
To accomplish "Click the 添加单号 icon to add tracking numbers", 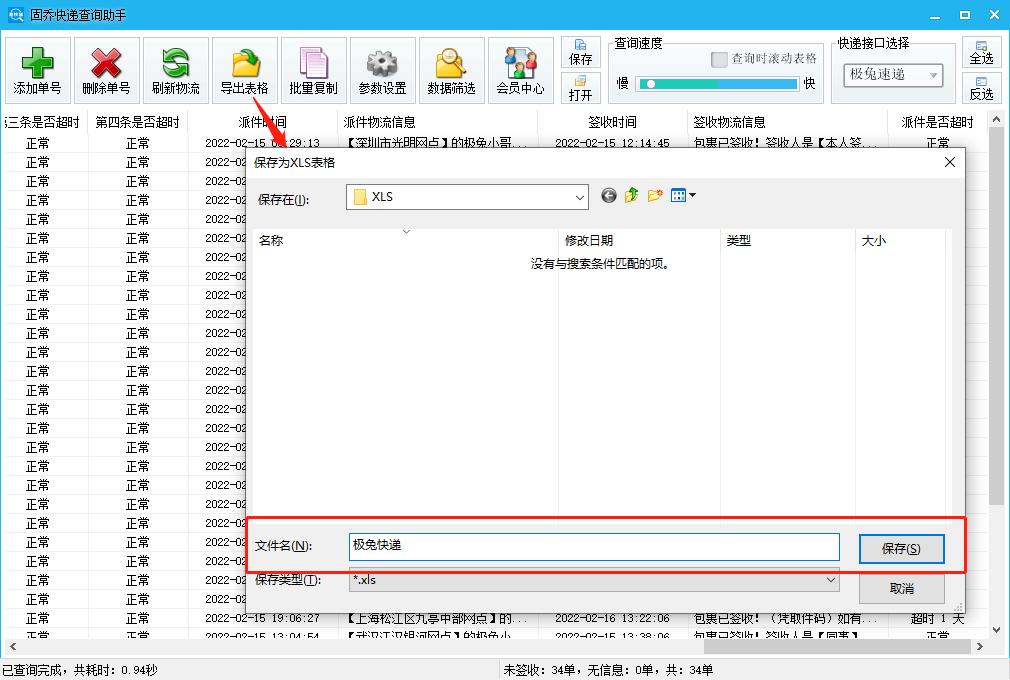I will coord(37,69).
